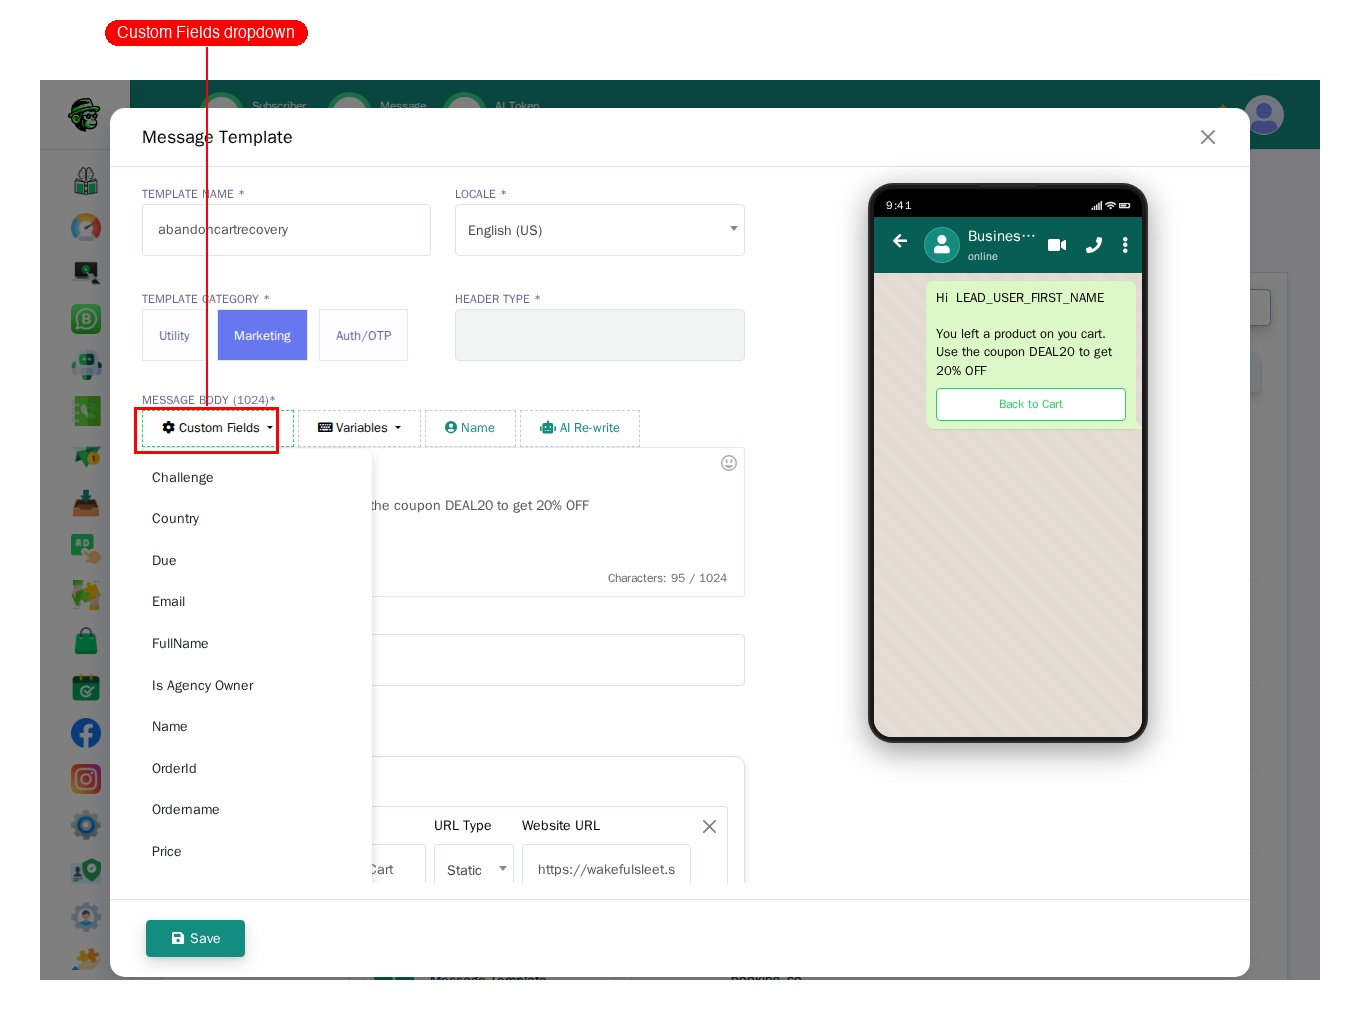Click the Save button
1370x1020 pixels.
click(195, 938)
